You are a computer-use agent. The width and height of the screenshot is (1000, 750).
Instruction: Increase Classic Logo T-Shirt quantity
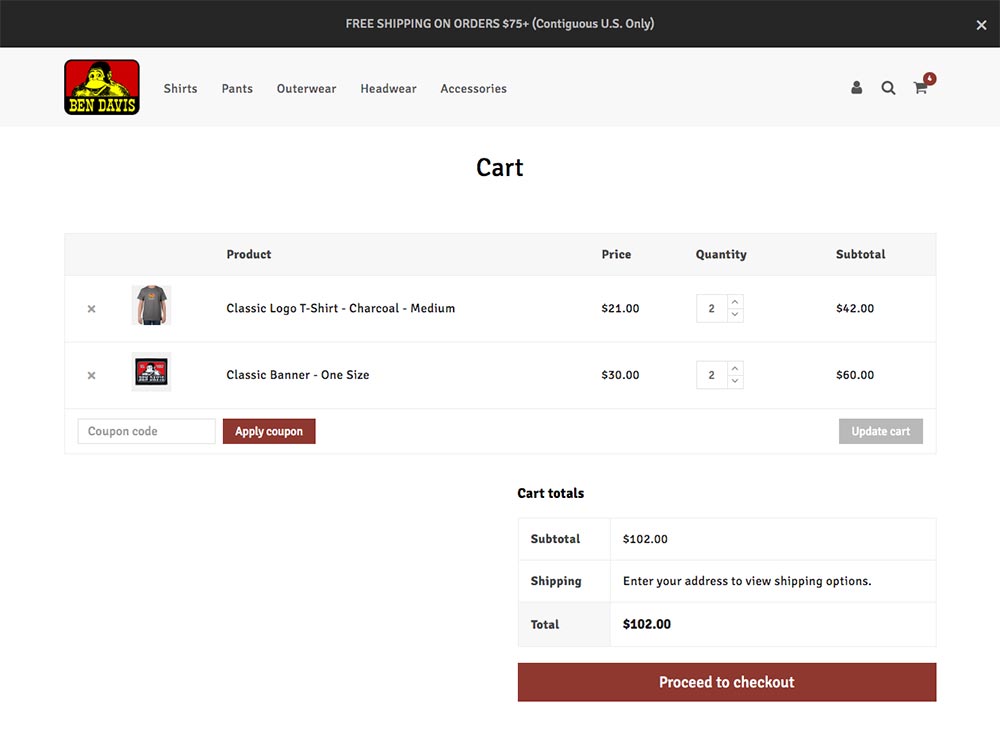pos(735,302)
